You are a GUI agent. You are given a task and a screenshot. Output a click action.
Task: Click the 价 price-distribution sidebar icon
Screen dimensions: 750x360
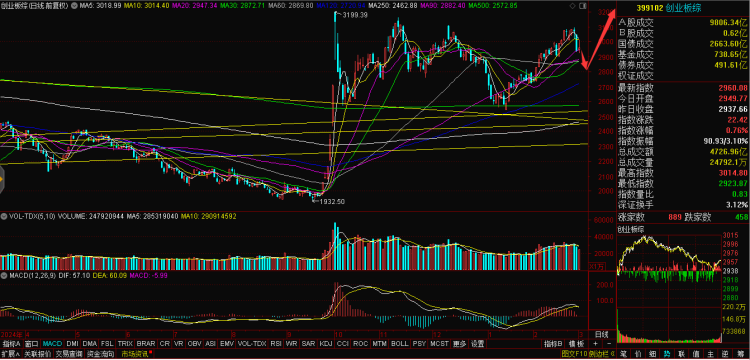click(x=638, y=354)
